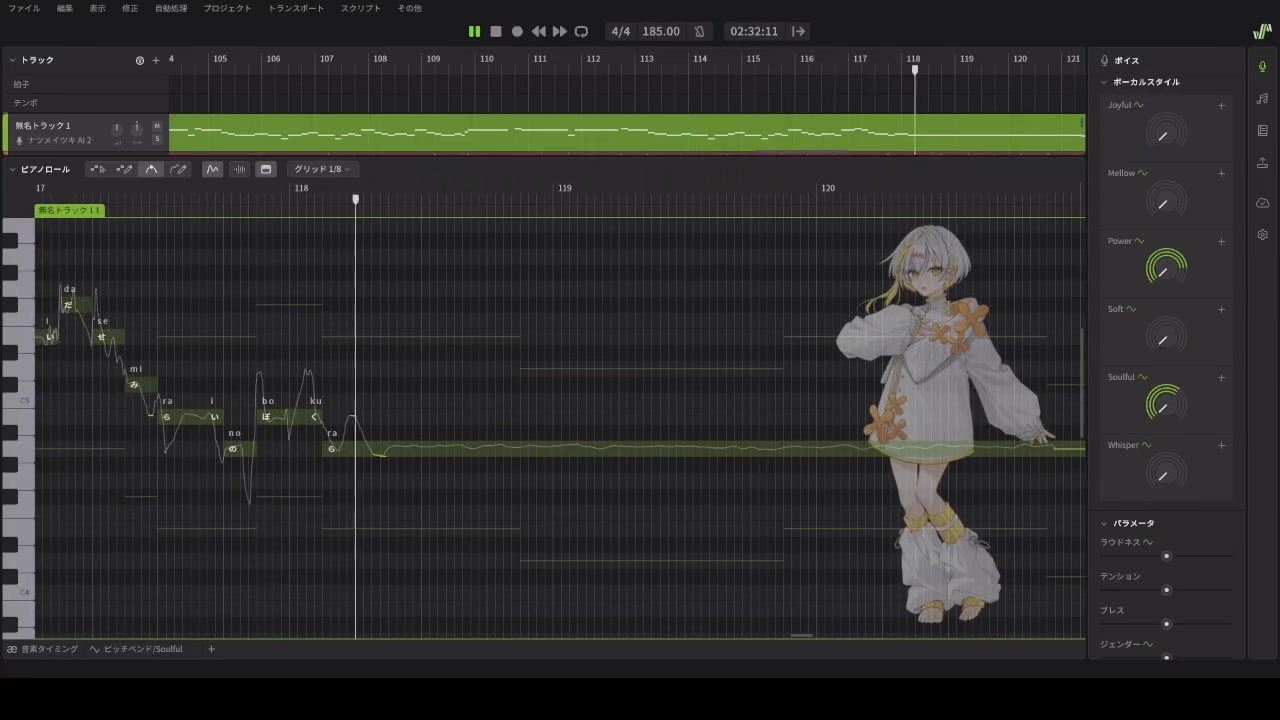Toggle the loop playback button
Screen dimensions: 1280x720
point(581,31)
